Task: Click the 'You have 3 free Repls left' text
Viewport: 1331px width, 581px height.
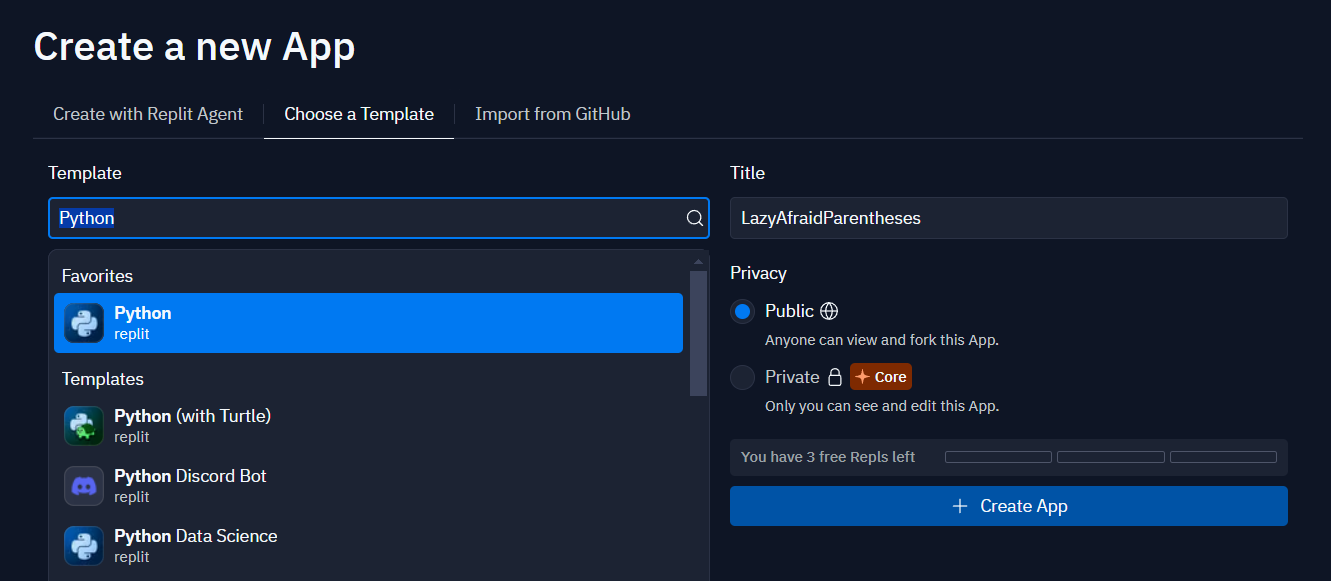Action: coord(828,457)
